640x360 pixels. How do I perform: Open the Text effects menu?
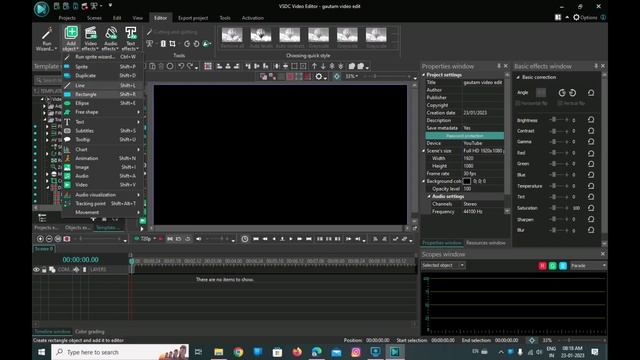pos(131,39)
